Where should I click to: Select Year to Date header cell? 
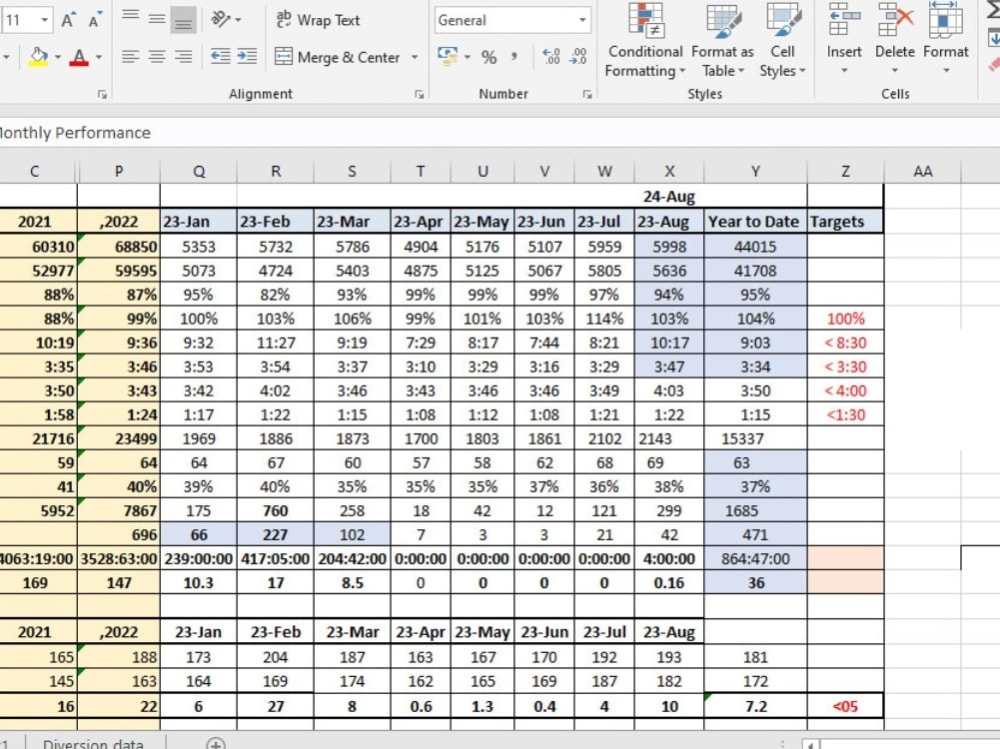point(755,221)
